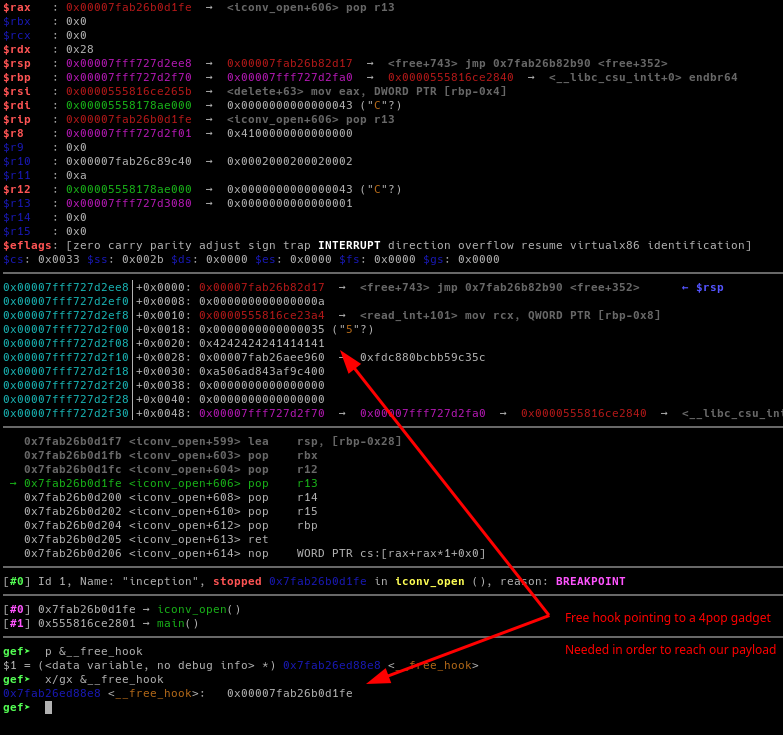The height and width of the screenshot is (735, 783).
Task: Select stack value 0x4242424241414141
Action: 262,343
